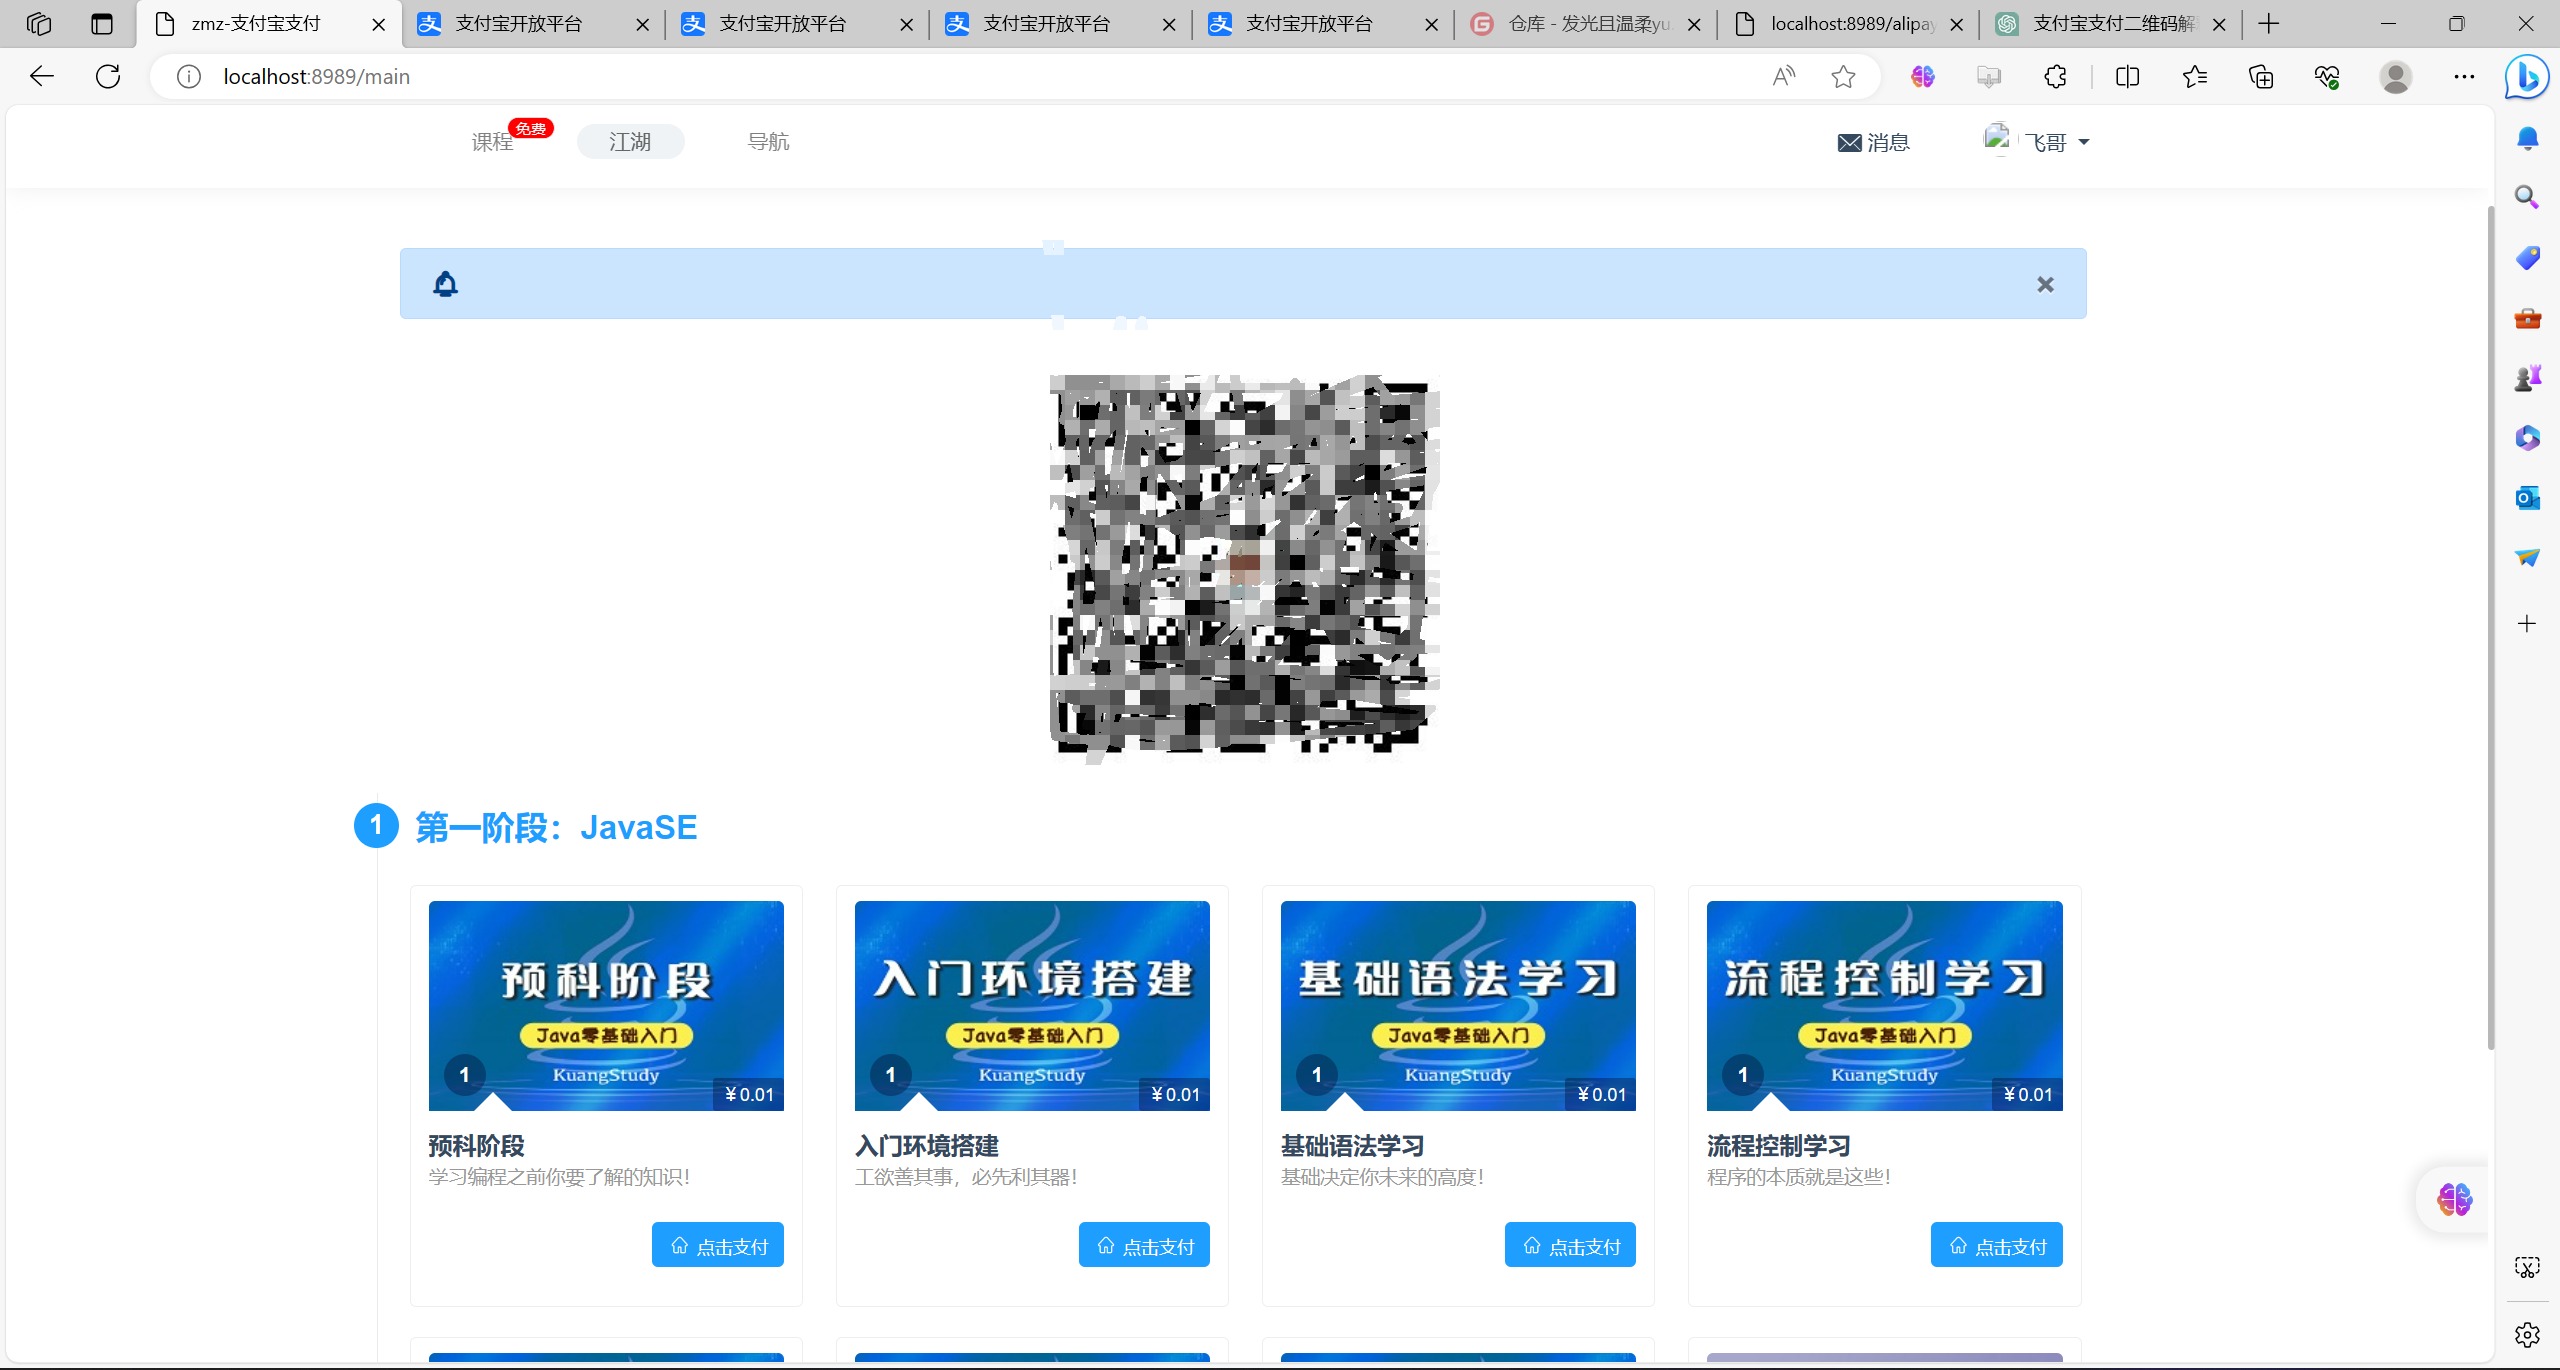Screen dimensions: 2560x1370
Task: Open the sidebar shopping tag icon
Action: click(x=2527, y=258)
